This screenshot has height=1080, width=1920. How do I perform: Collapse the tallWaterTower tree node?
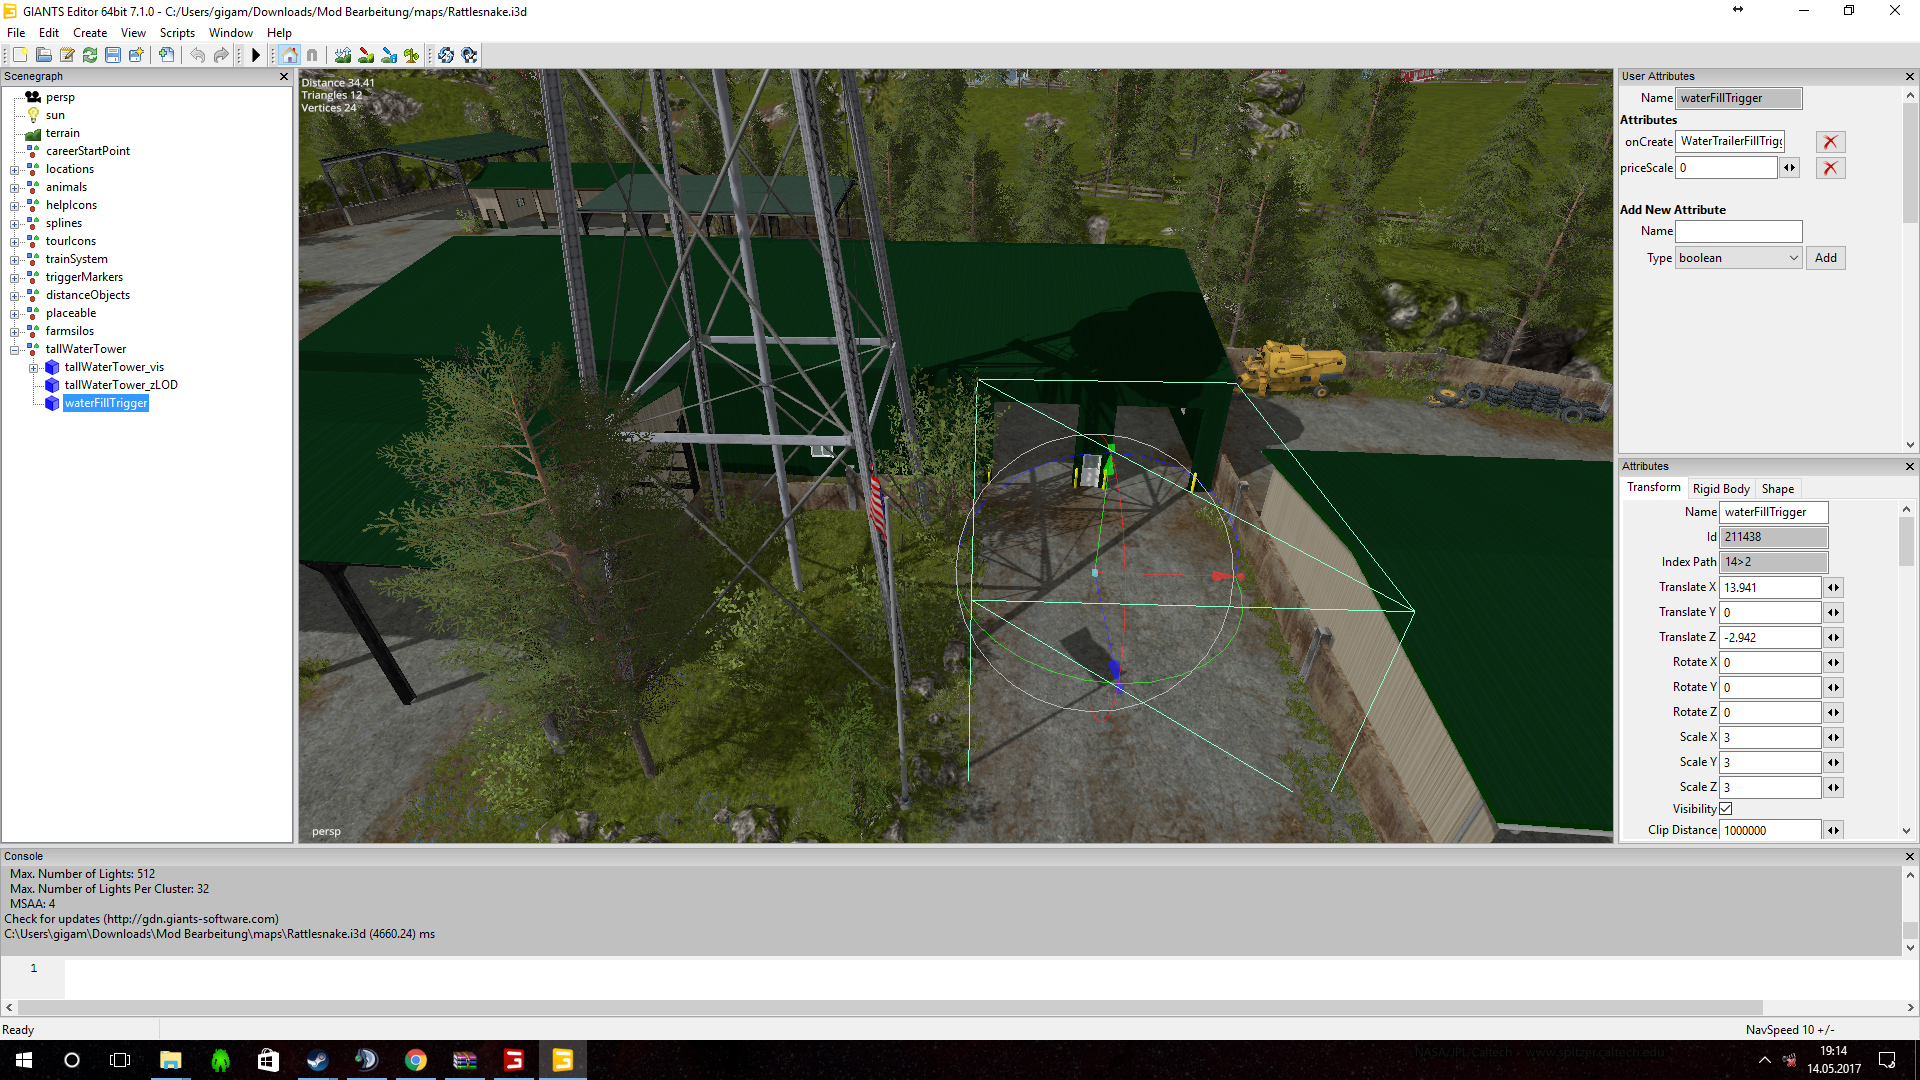coord(15,350)
